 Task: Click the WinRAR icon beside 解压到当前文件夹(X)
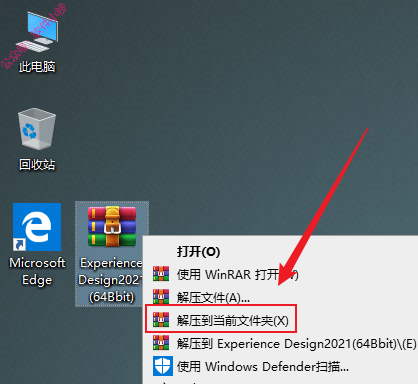(161, 320)
